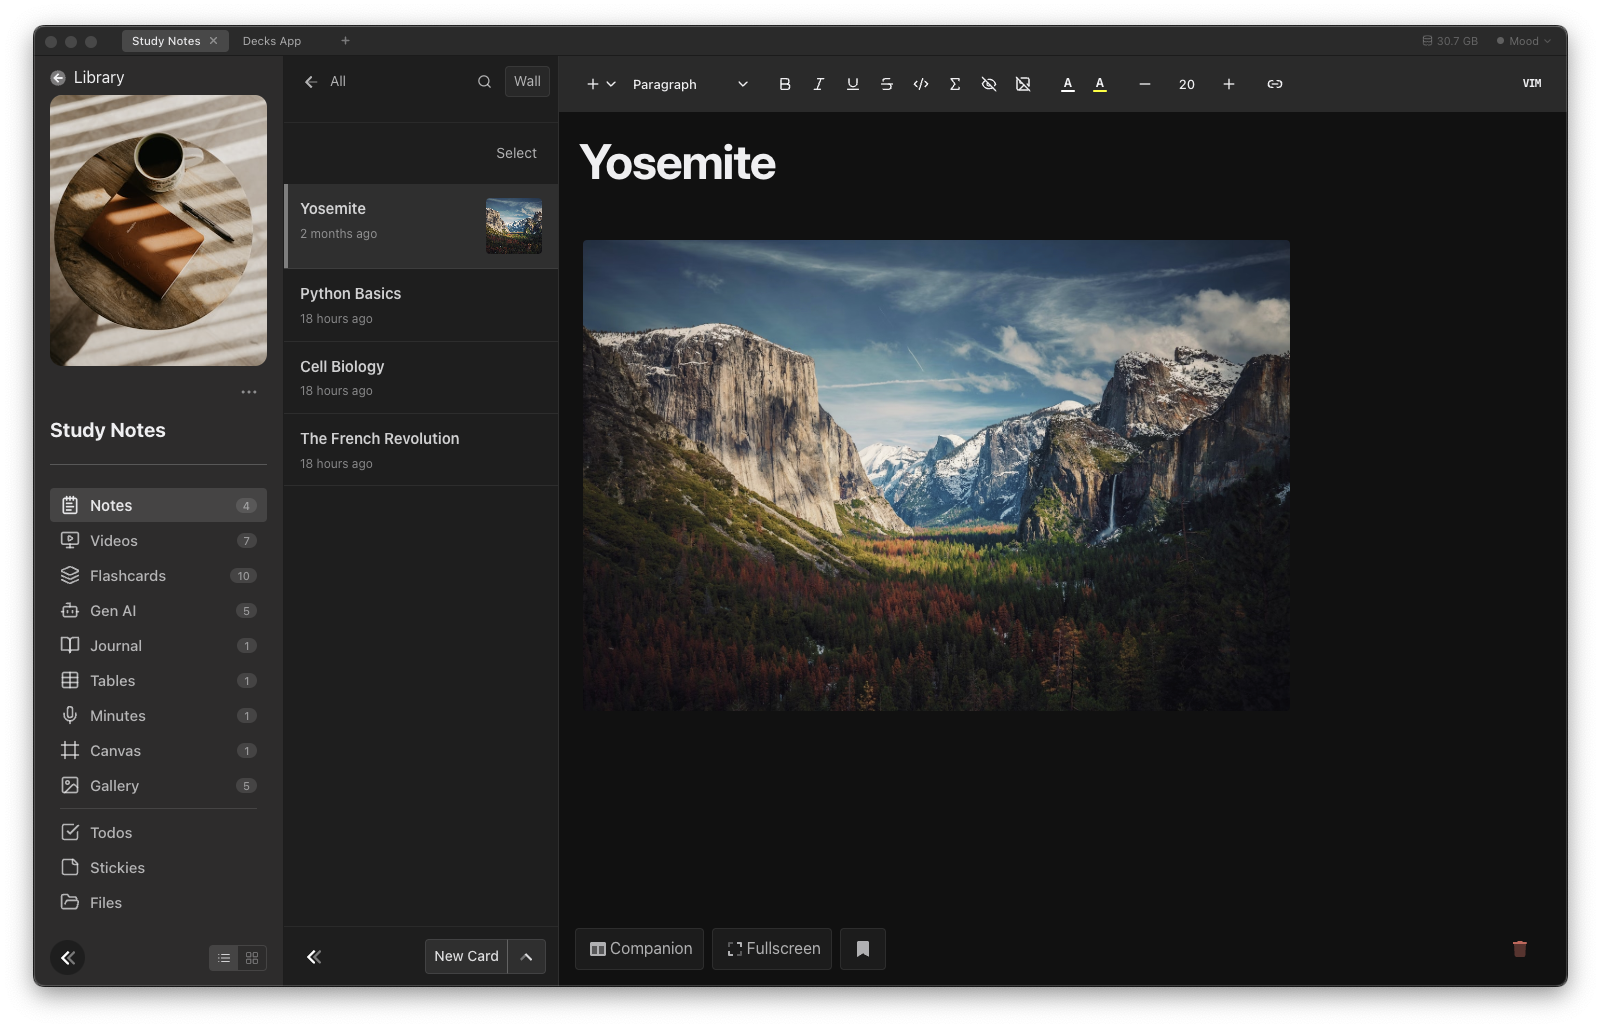Insert a math equation with sigma icon
1601x1028 pixels.
pos(954,84)
